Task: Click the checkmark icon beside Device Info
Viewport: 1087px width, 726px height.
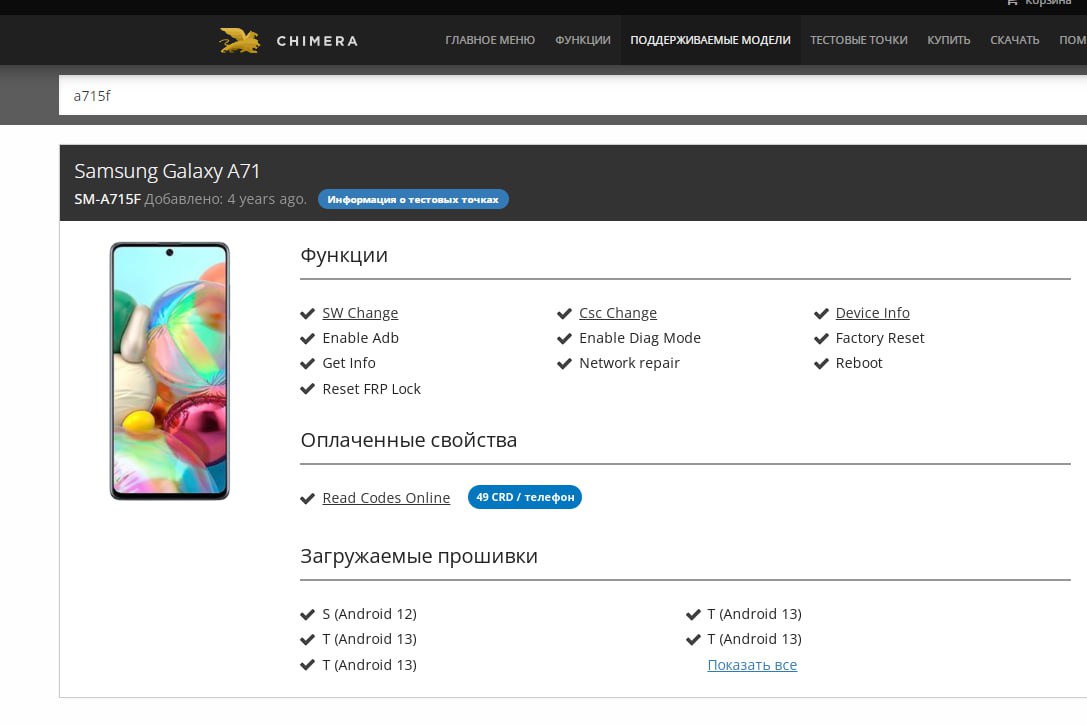Action: [x=821, y=313]
